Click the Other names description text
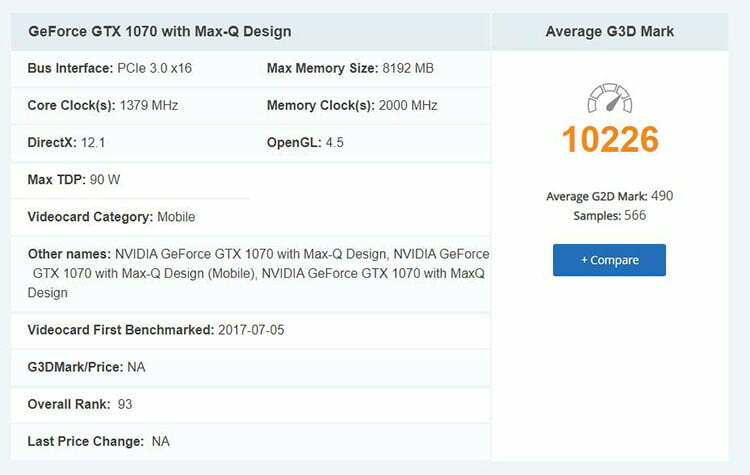 [x=258, y=273]
